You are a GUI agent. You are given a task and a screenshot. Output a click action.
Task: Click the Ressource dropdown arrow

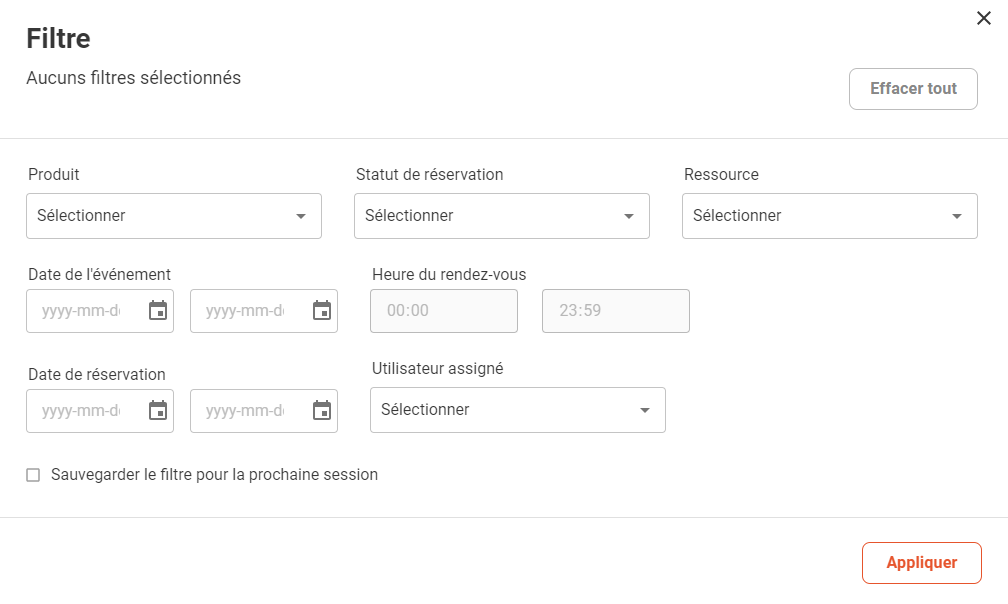pos(957,216)
